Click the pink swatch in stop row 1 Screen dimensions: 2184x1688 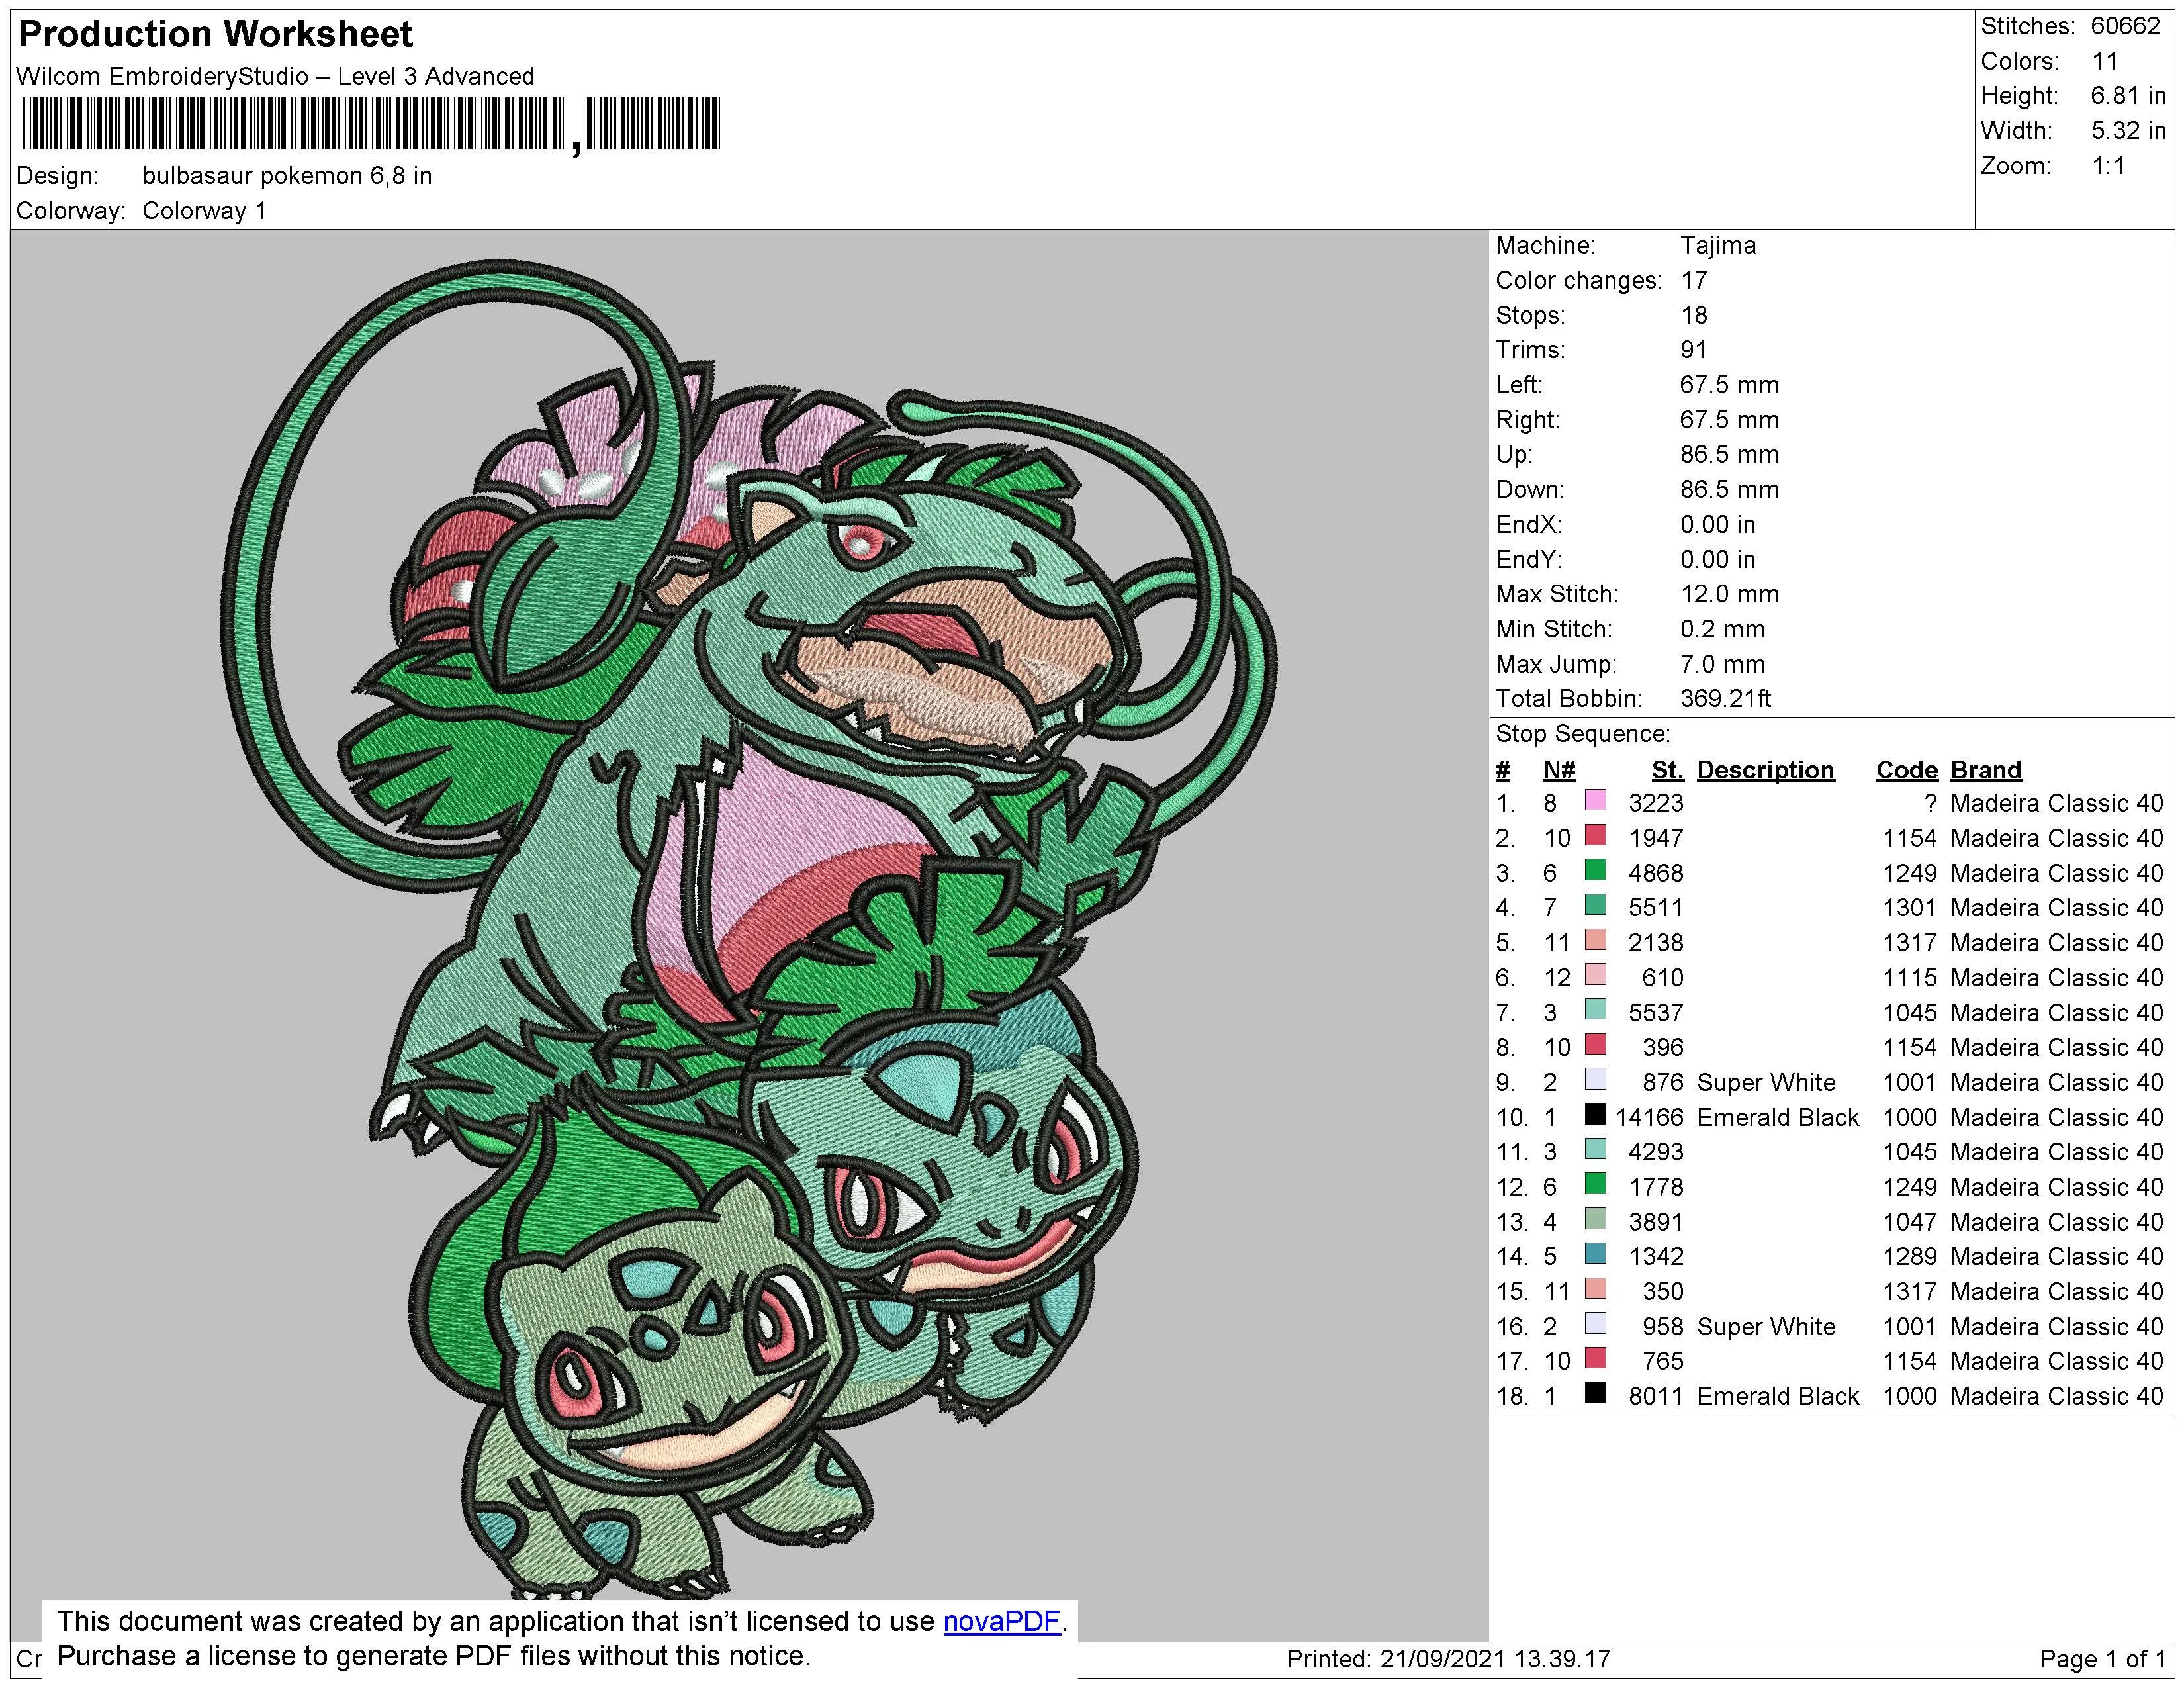pyautogui.click(x=1595, y=800)
